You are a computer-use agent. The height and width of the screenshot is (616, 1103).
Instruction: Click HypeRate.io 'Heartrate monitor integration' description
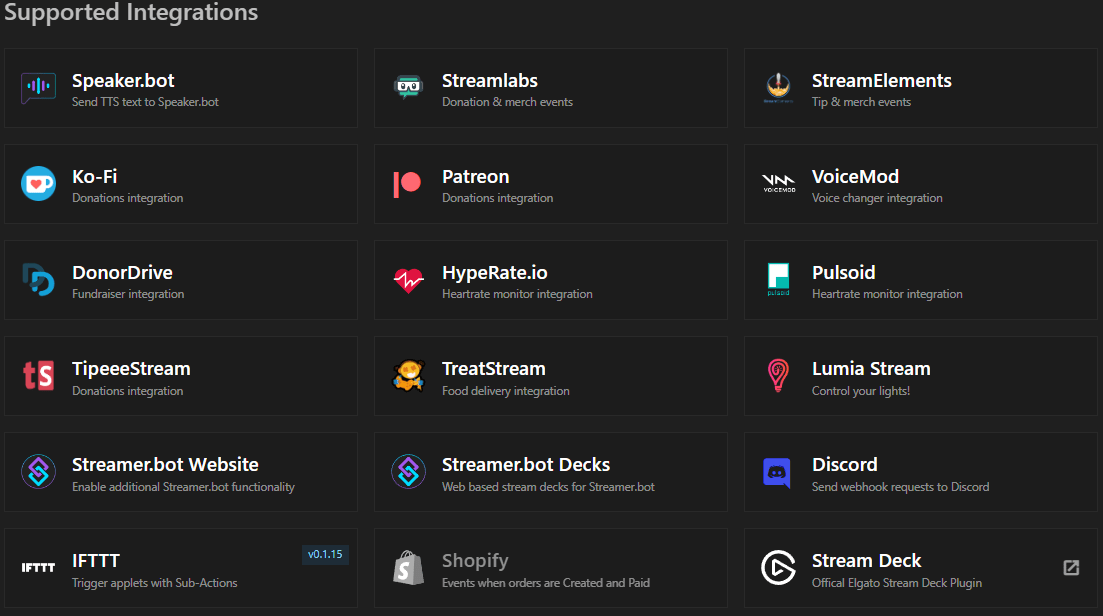coord(517,294)
